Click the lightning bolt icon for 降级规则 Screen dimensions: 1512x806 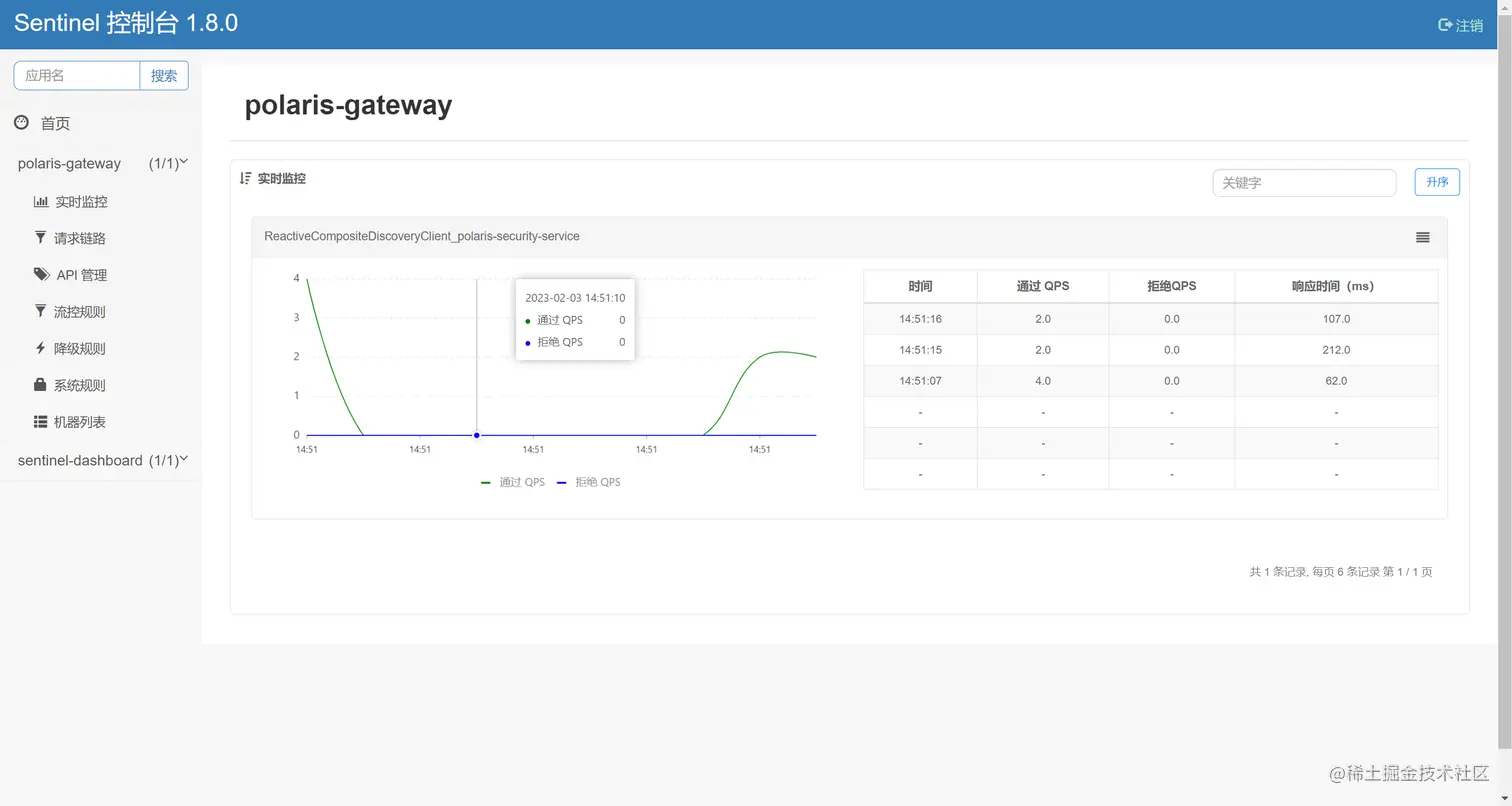pos(40,348)
